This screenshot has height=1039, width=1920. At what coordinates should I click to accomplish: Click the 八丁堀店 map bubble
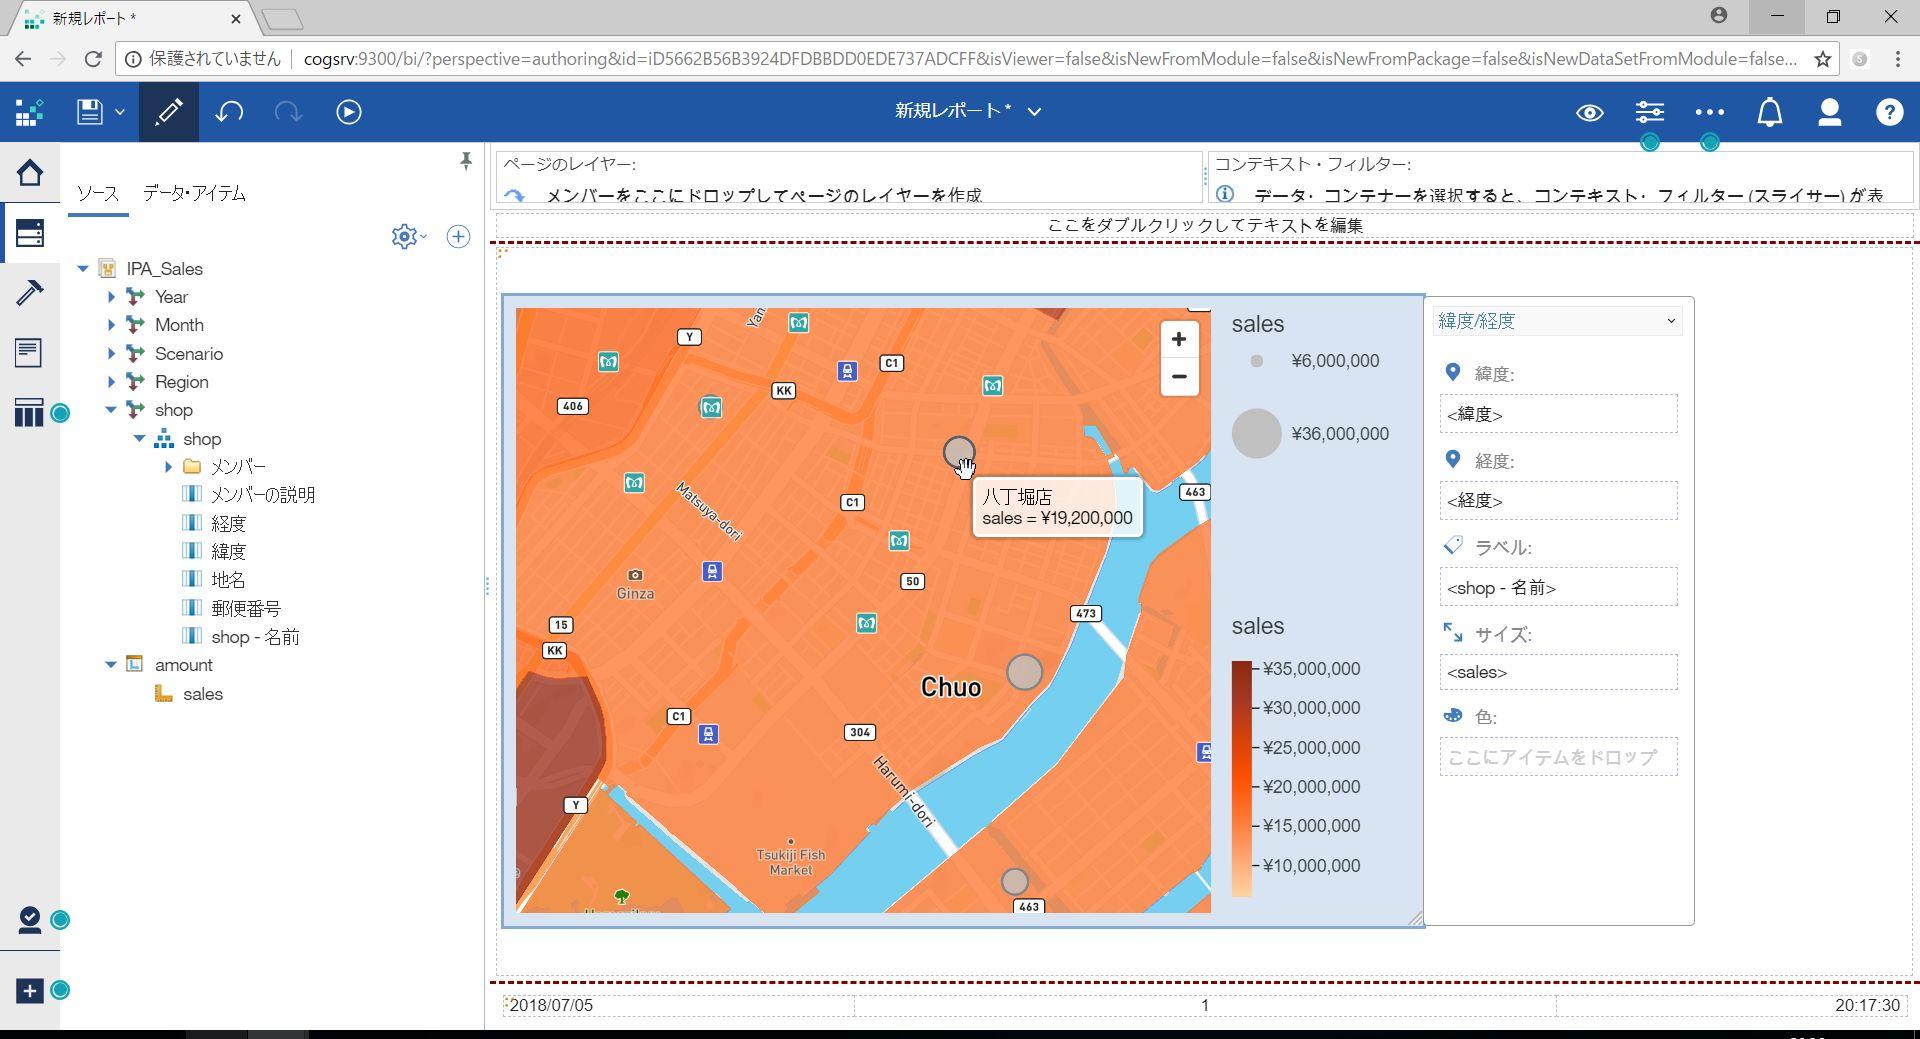[959, 452]
